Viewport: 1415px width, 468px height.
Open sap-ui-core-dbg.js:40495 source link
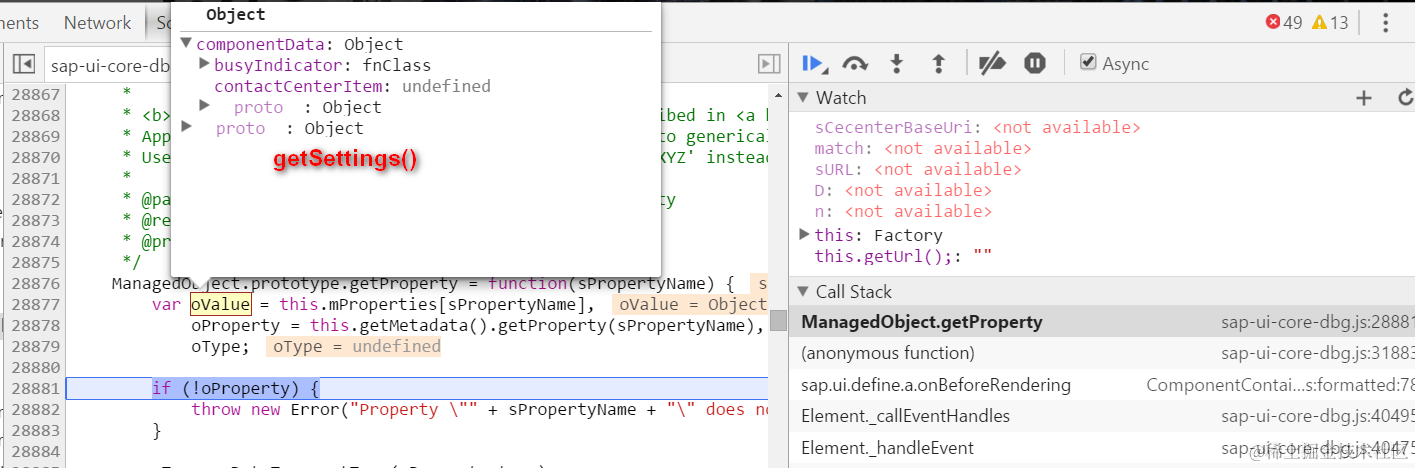tap(1318, 416)
